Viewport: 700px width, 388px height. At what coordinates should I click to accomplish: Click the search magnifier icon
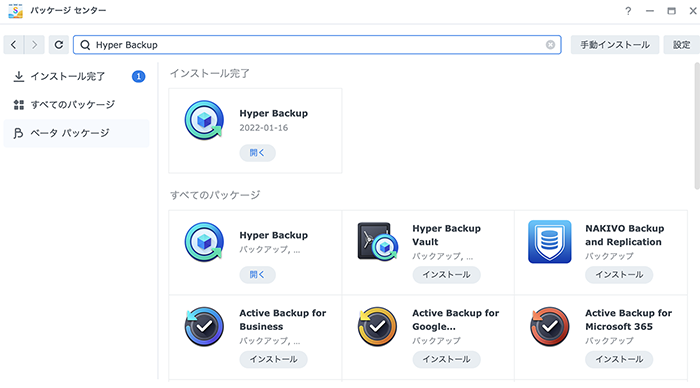click(x=85, y=45)
